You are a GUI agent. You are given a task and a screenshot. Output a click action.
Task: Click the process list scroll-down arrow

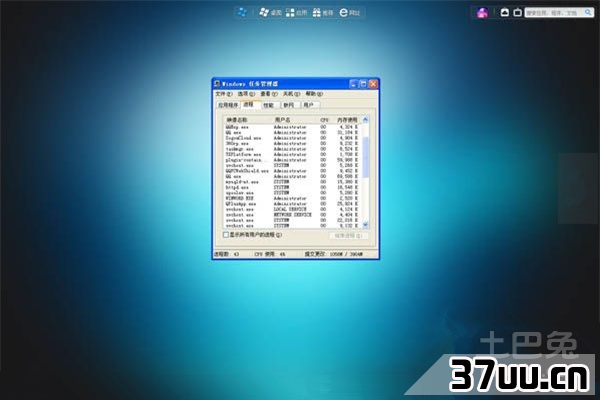coord(365,225)
